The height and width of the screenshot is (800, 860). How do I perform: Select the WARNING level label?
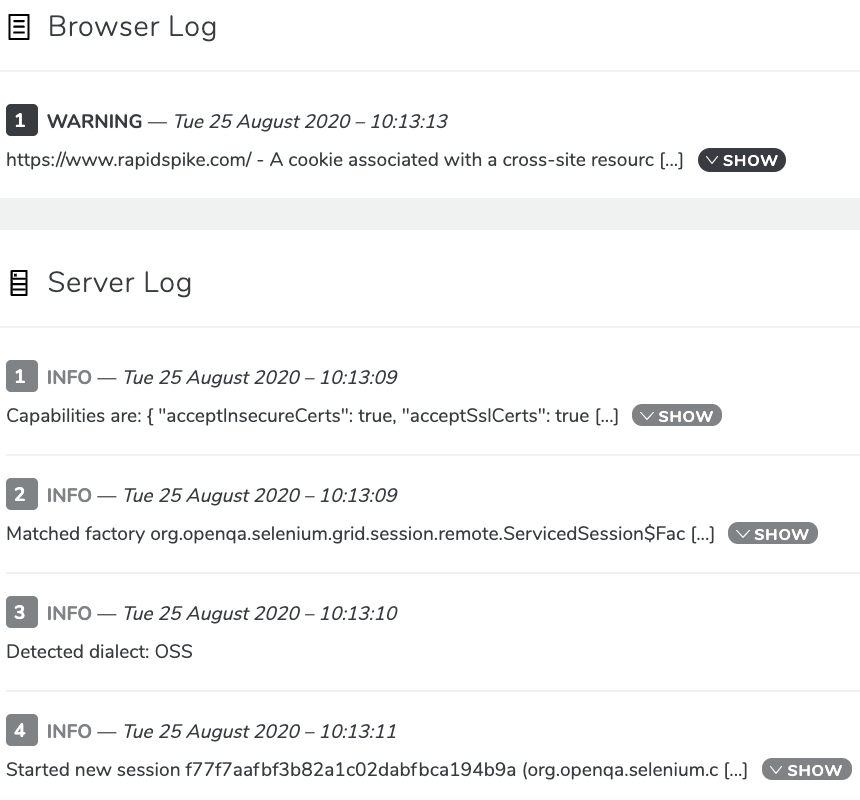coord(94,121)
